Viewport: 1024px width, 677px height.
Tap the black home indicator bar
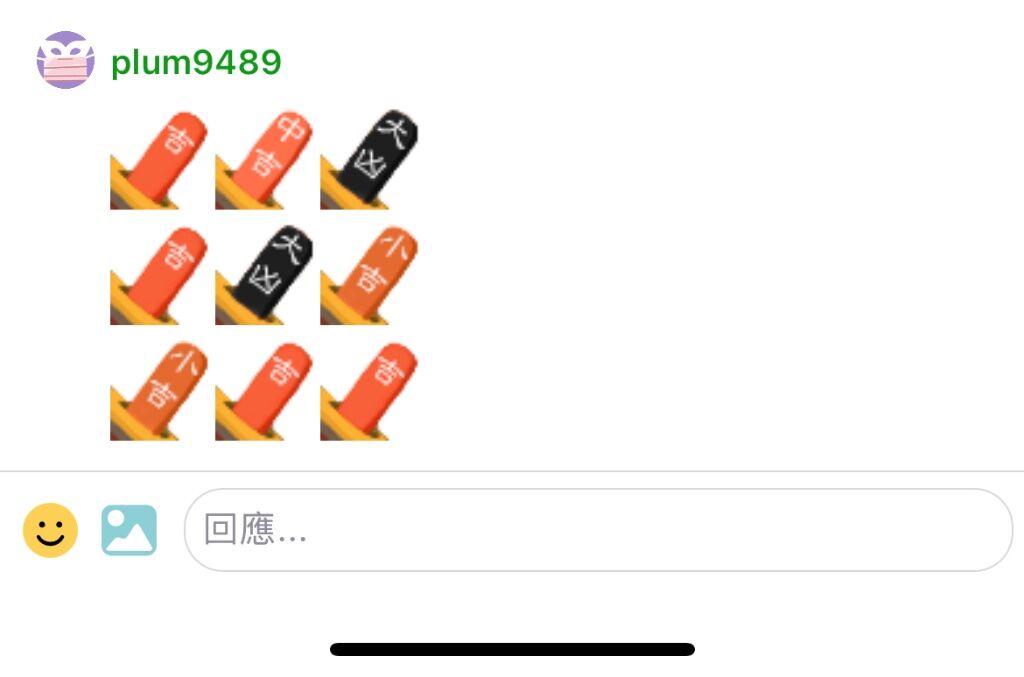(513, 649)
